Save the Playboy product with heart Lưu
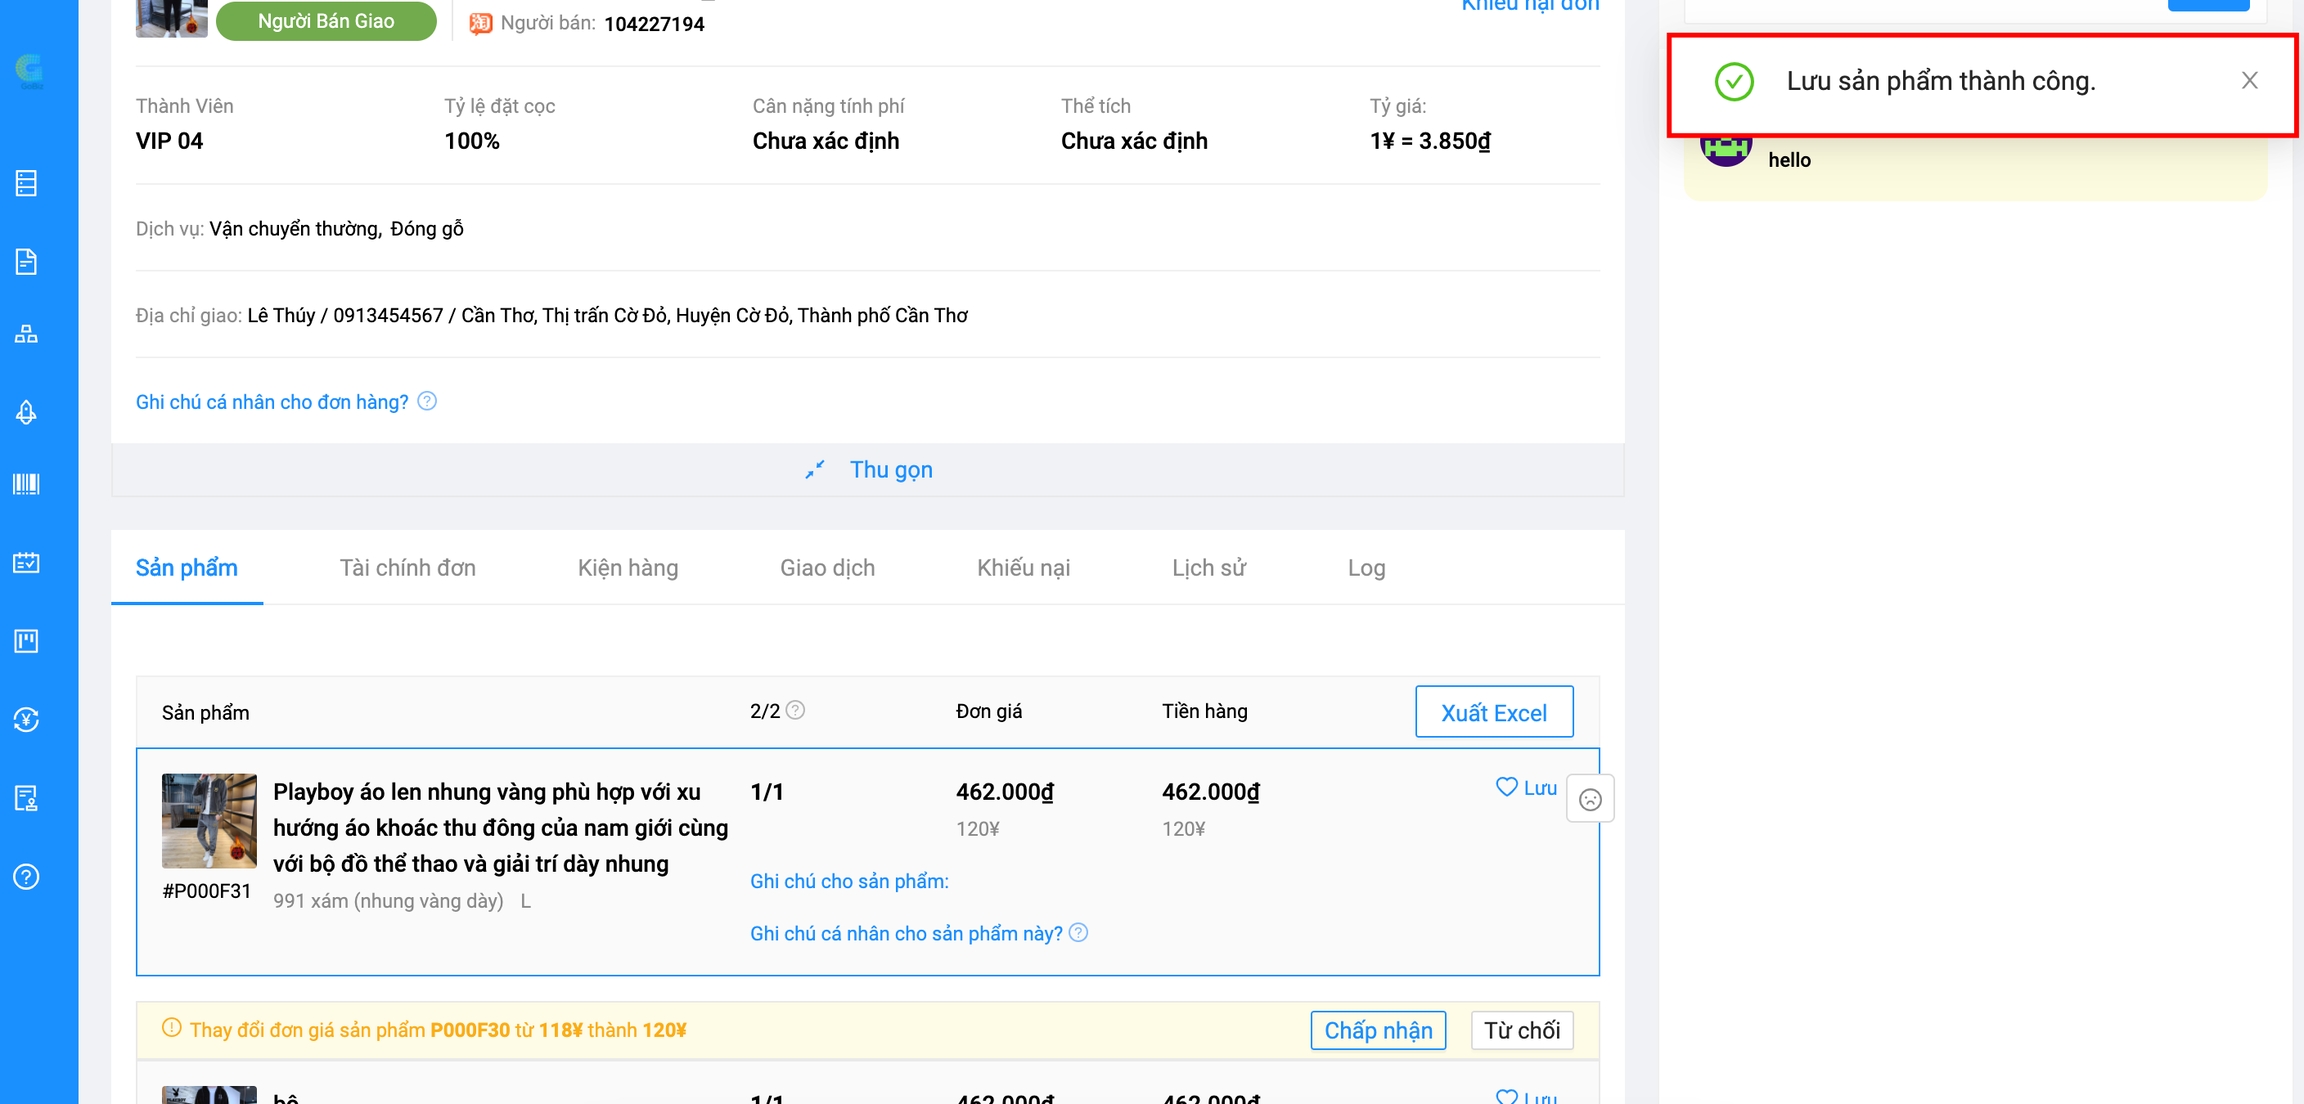 [x=1526, y=788]
